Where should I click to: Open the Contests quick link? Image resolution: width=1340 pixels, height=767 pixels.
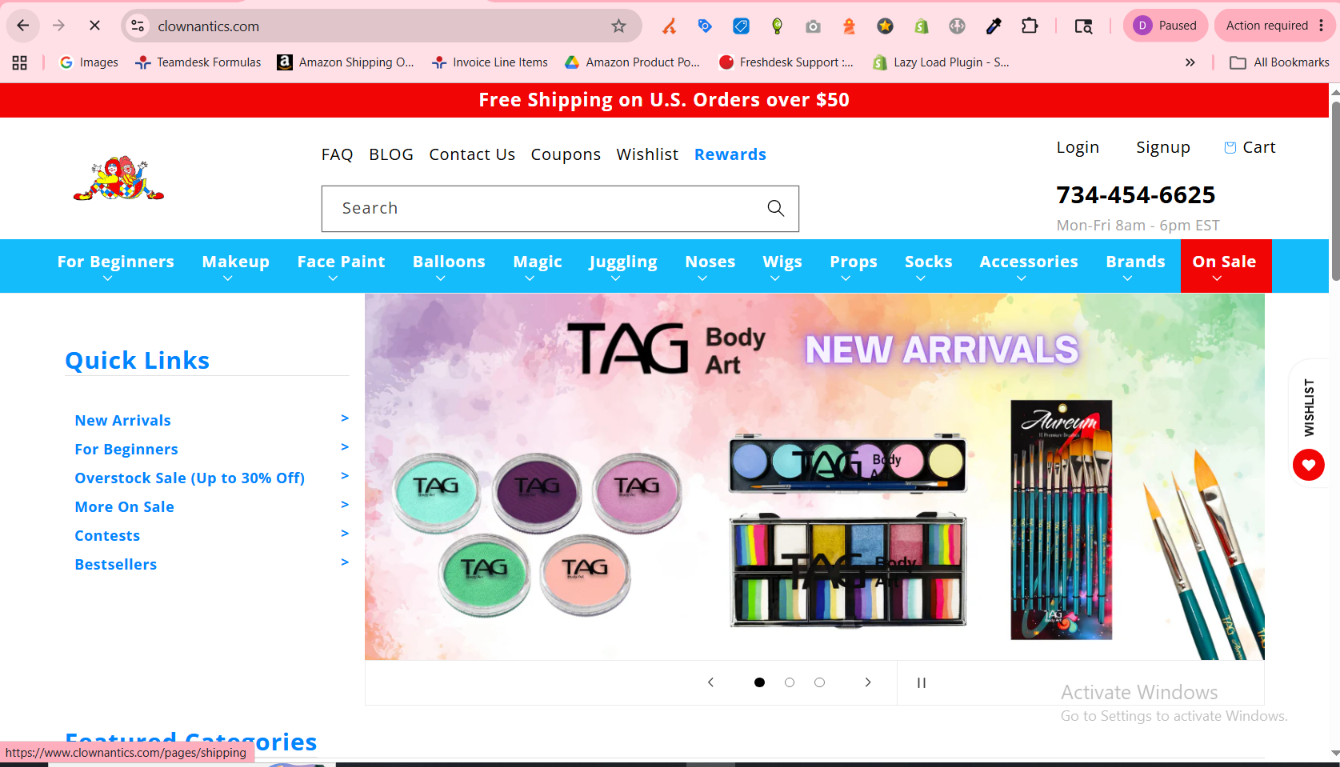107,536
